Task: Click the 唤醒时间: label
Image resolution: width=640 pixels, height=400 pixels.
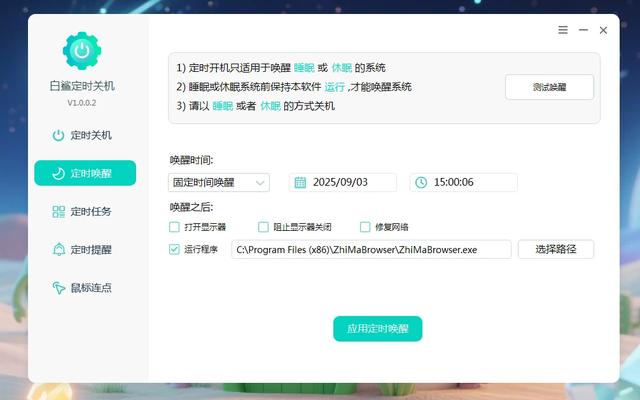Action: pyautogui.click(x=191, y=160)
